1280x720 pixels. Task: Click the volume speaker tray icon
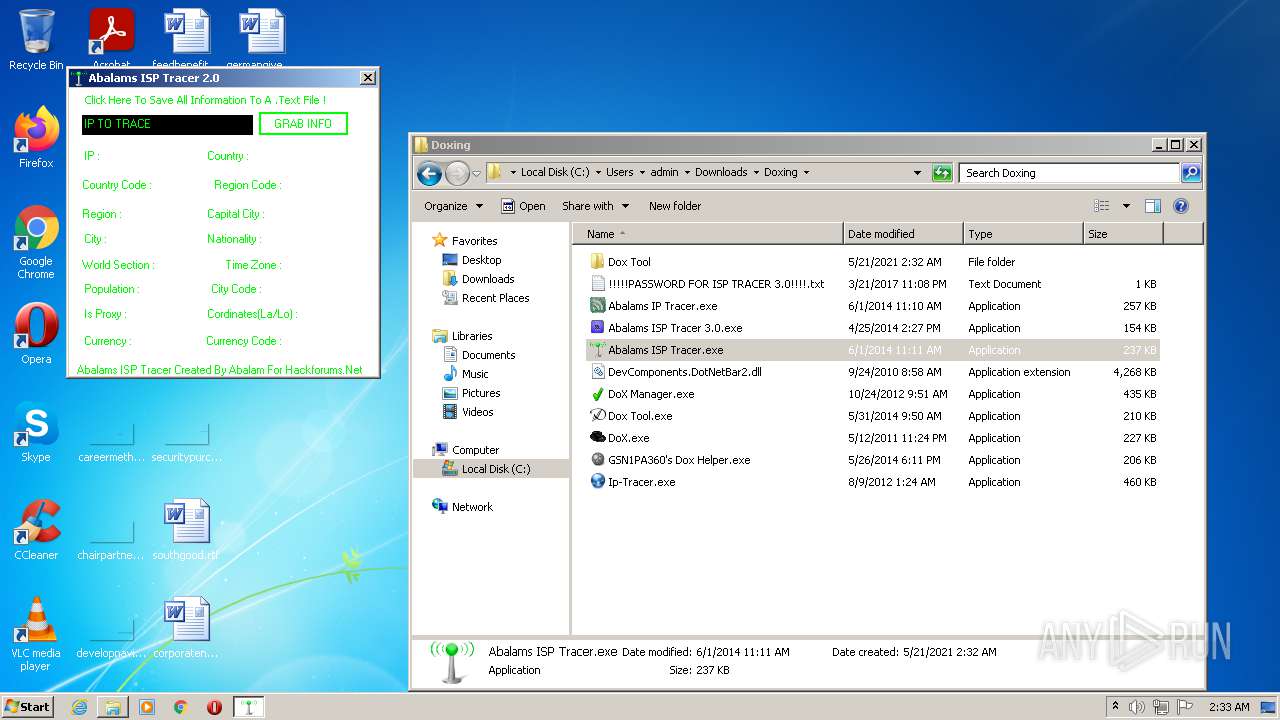click(1138, 707)
